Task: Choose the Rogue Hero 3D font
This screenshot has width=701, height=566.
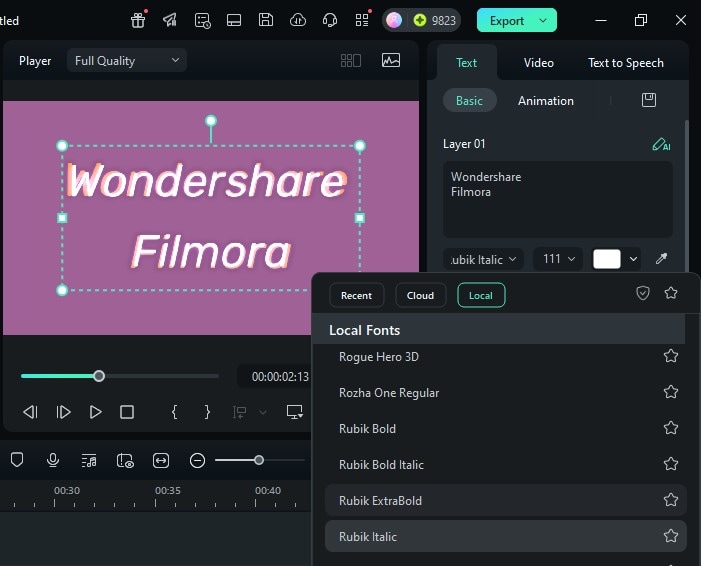Action: pos(506,357)
